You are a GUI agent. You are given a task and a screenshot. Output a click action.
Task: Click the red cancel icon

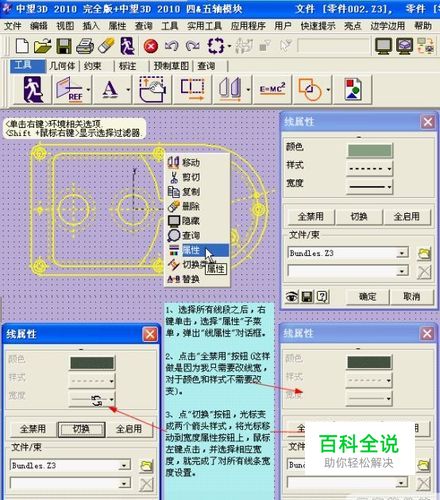pos(151,46)
